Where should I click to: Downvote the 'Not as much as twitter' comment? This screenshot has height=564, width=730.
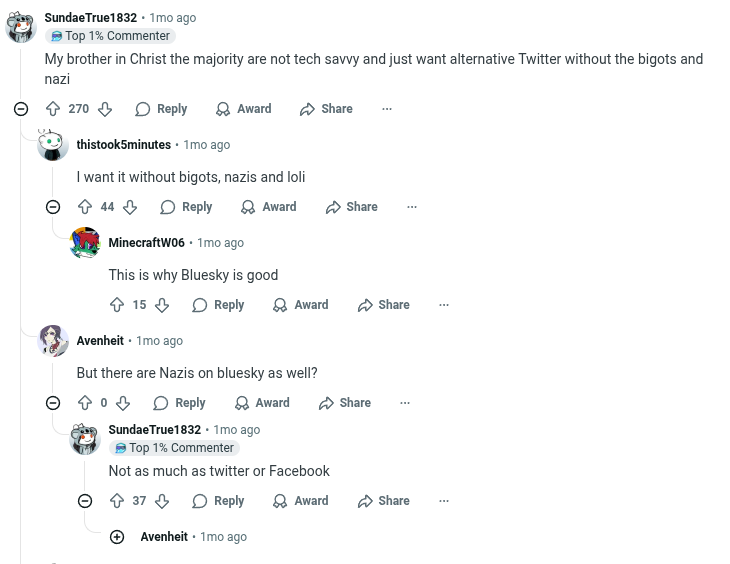(162, 501)
